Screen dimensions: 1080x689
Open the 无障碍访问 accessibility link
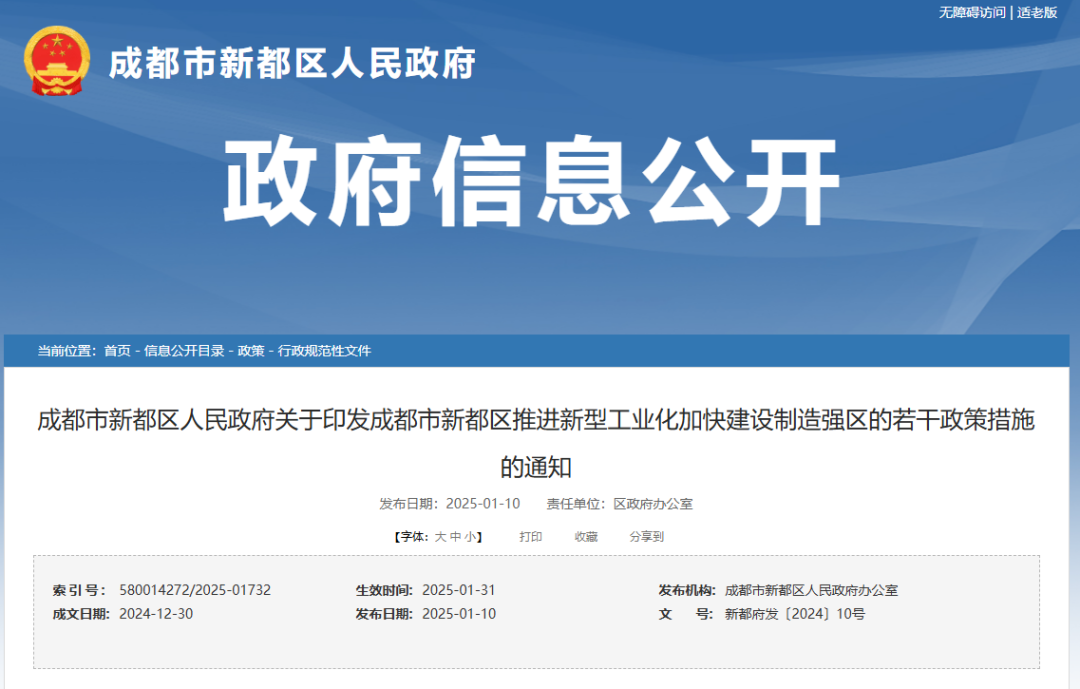pos(972,12)
